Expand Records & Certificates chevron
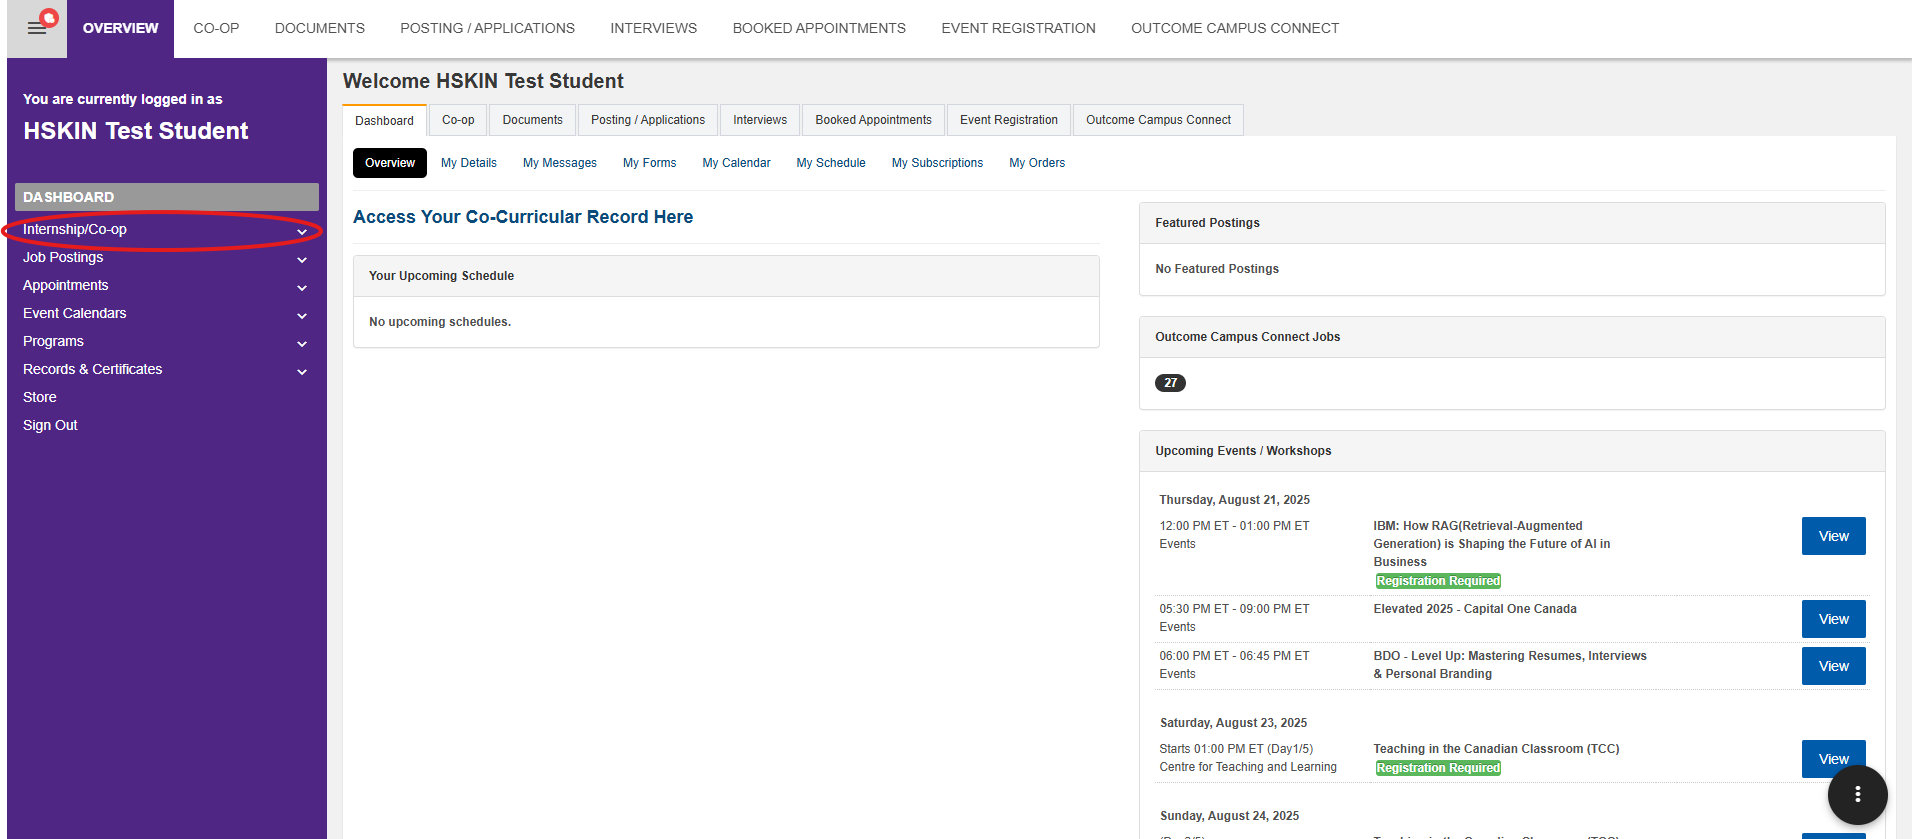 click(x=301, y=371)
